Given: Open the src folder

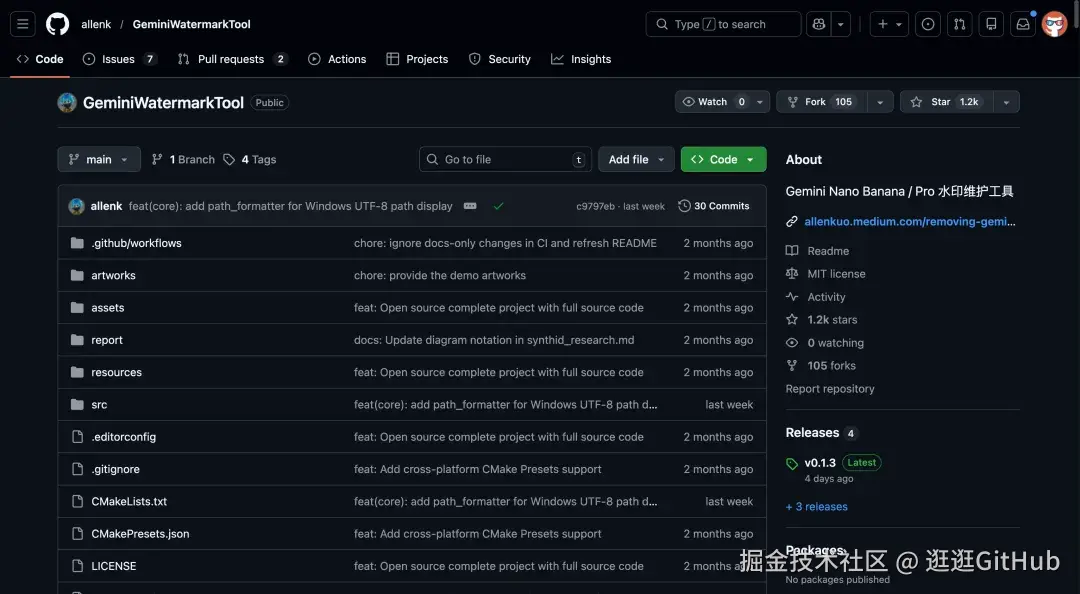Looking at the screenshot, I should pos(99,405).
